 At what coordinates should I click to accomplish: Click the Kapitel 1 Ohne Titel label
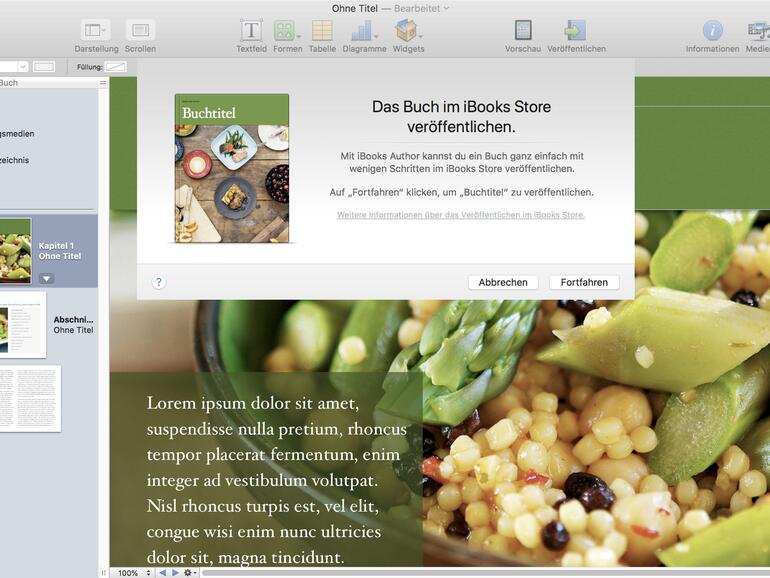pyautogui.click(x=60, y=250)
